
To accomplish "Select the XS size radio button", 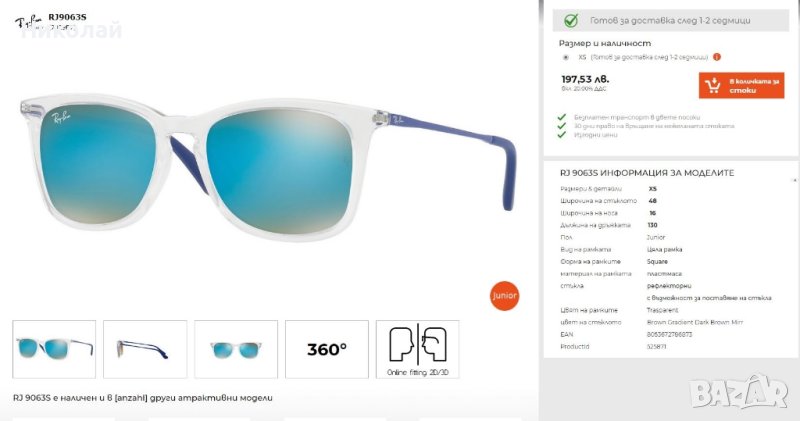I will pyautogui.click(x=566, y=57).
